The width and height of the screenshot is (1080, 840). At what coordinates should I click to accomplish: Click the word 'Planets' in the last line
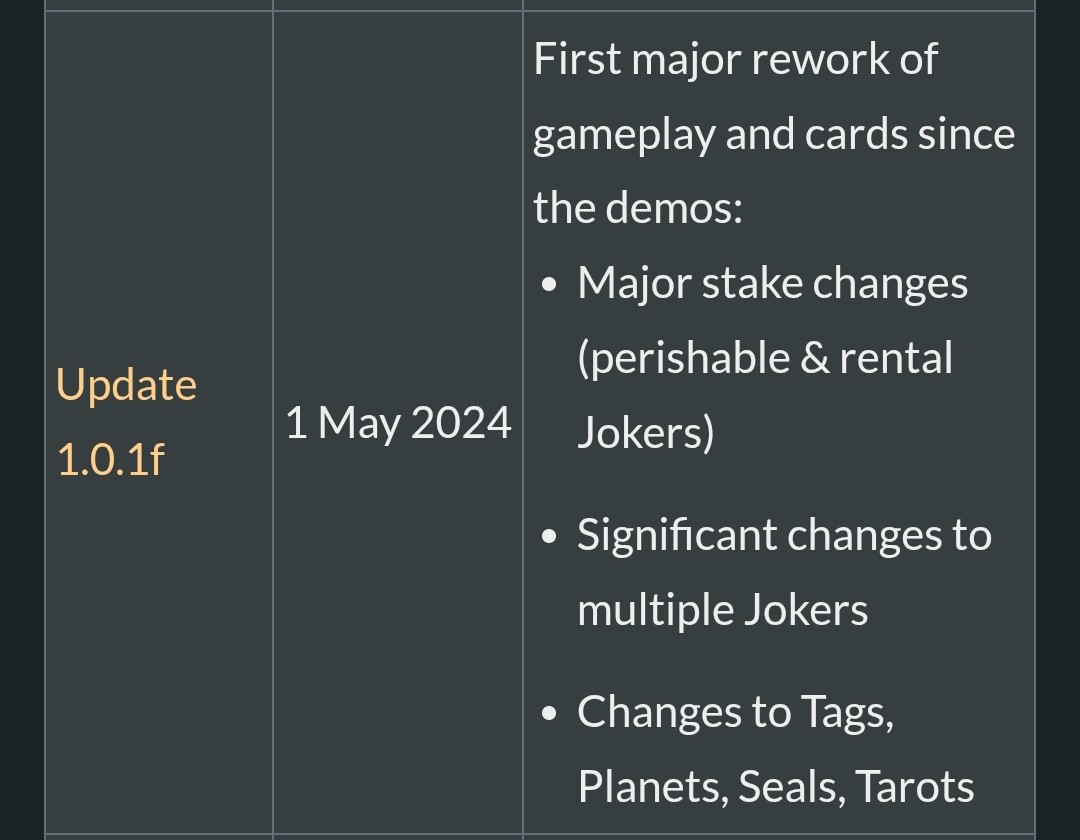coord(653,786)
